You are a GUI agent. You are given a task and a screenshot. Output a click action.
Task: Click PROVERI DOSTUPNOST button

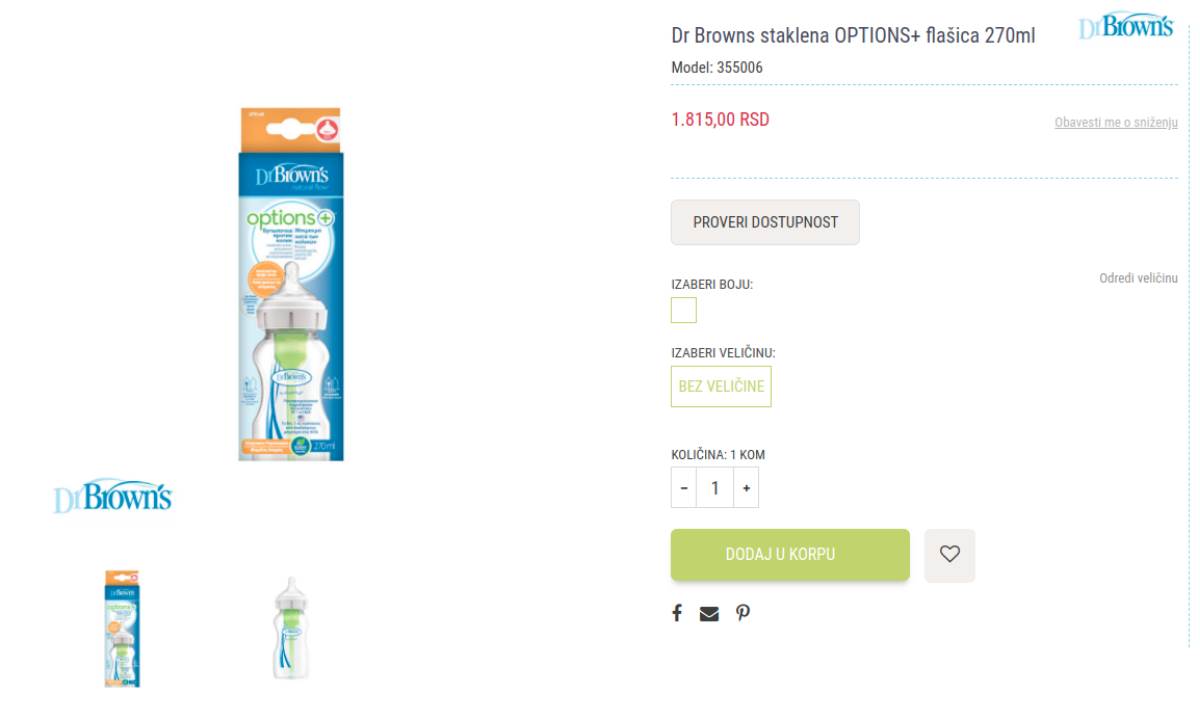click(765, 222)
